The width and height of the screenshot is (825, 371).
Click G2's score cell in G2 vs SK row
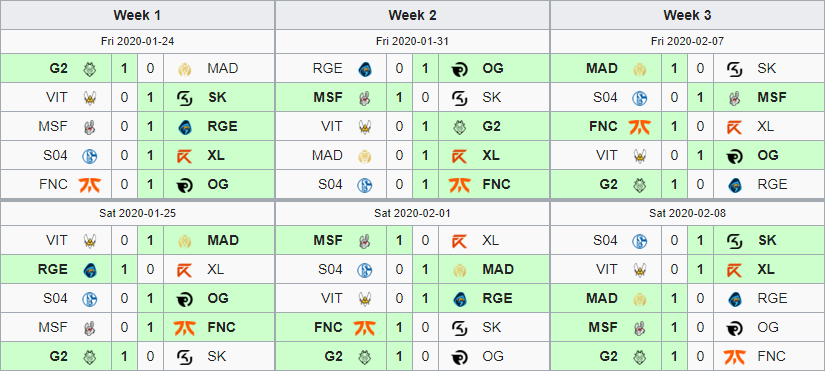click(124, 356)
